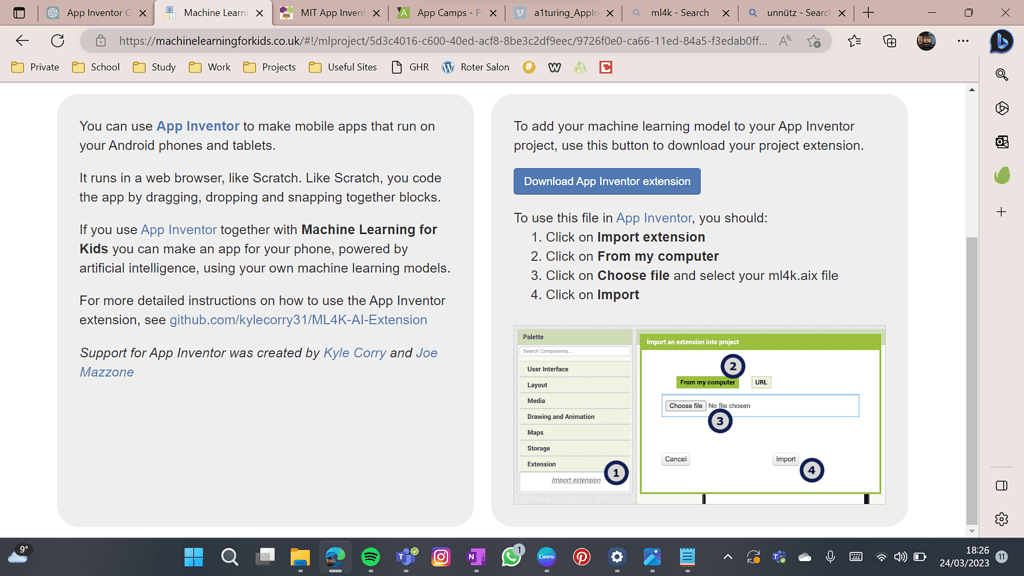
Task: Open the School bookmarks folder
Action: click(95, 67)
